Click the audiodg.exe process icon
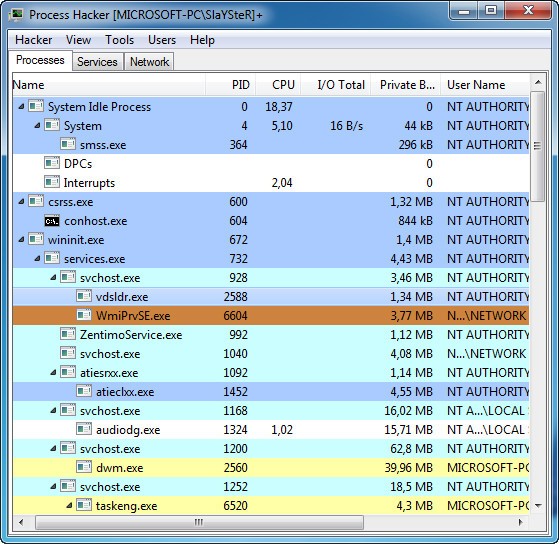559x544 pixels. point(84,429)
